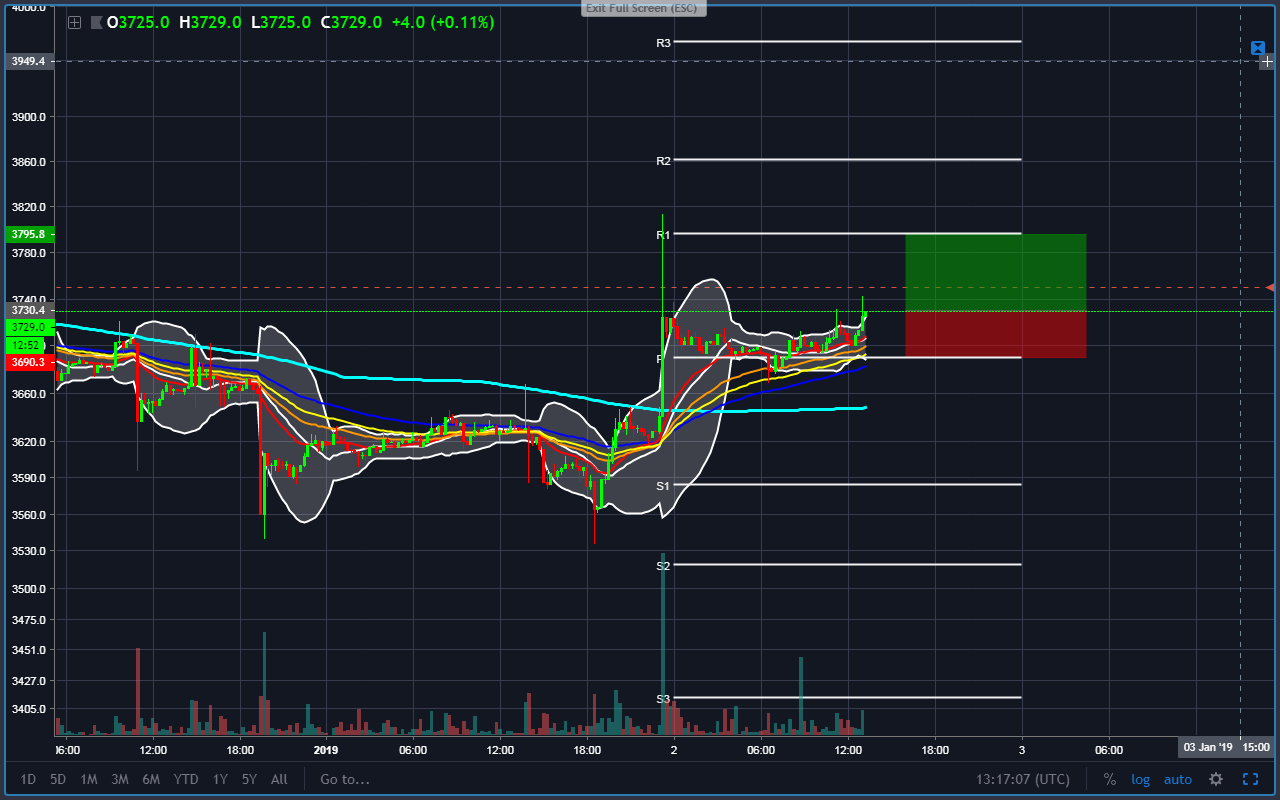The height and width of the screenshot is (800, 1280).
Task: Click the blue hourglass icon on price axis
Action: [1258, 48]
